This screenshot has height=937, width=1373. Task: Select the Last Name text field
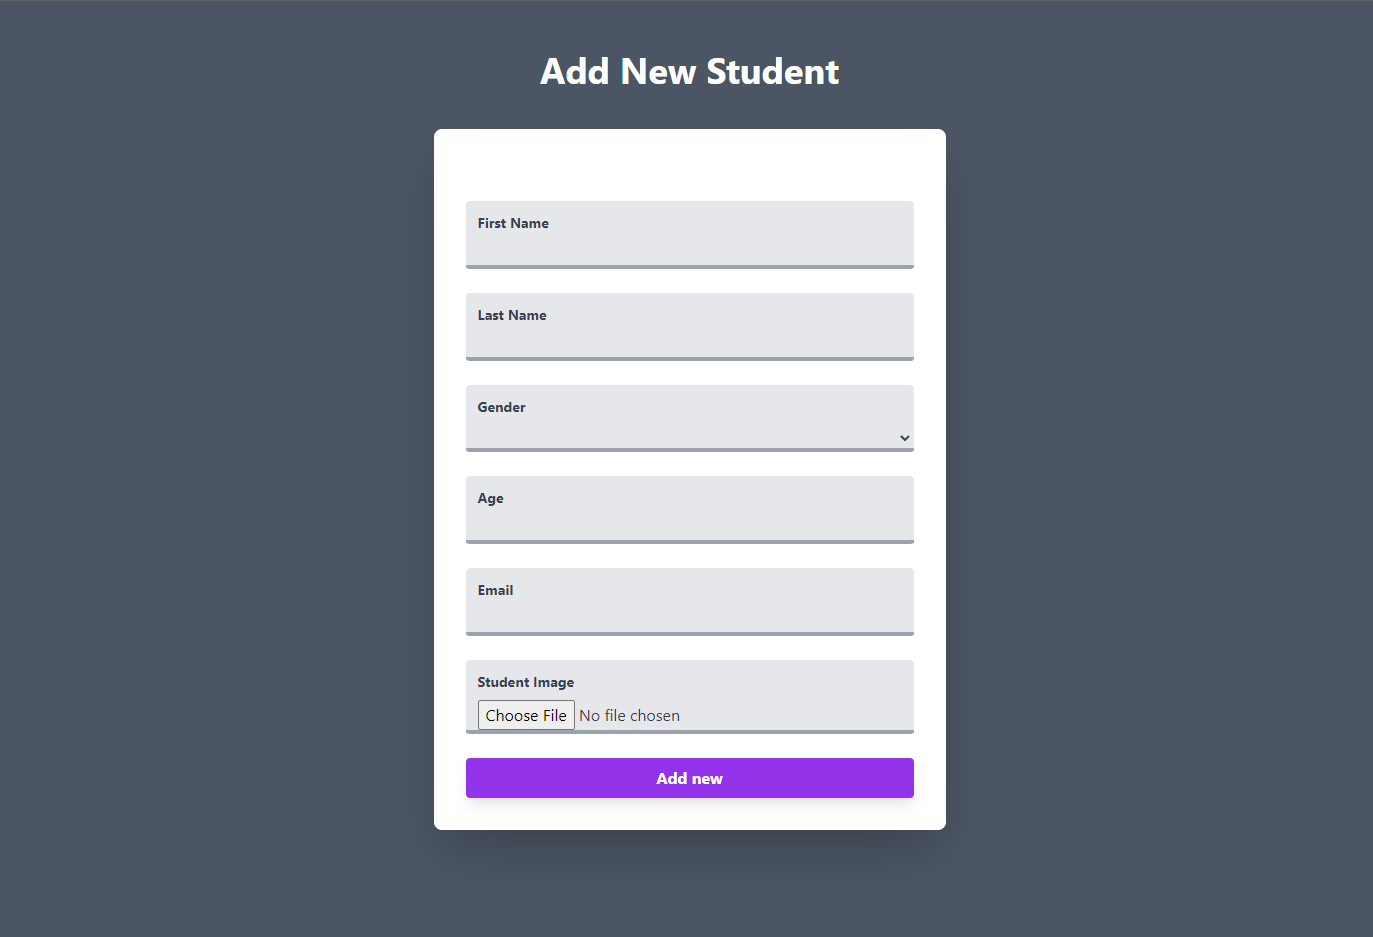tap(689, 340)
